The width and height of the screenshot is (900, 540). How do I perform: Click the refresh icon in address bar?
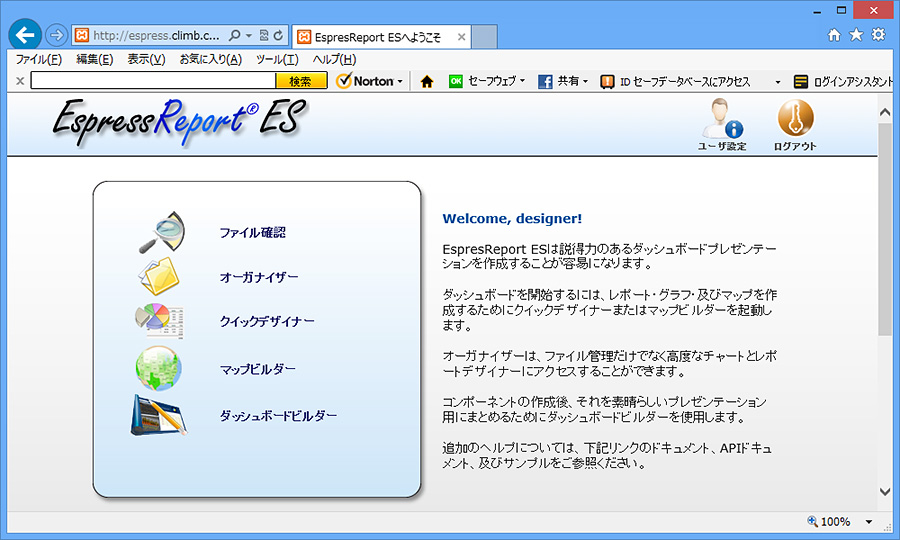click(x=278, y=36)
